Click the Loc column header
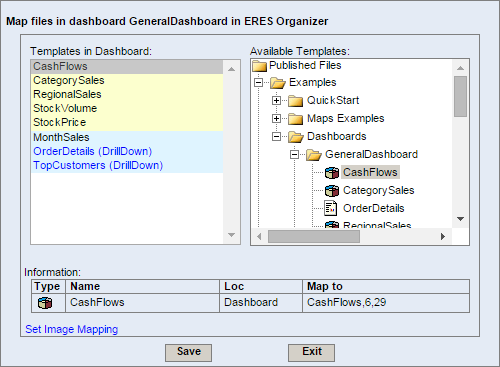500x367 pixels. coord(261,286)
